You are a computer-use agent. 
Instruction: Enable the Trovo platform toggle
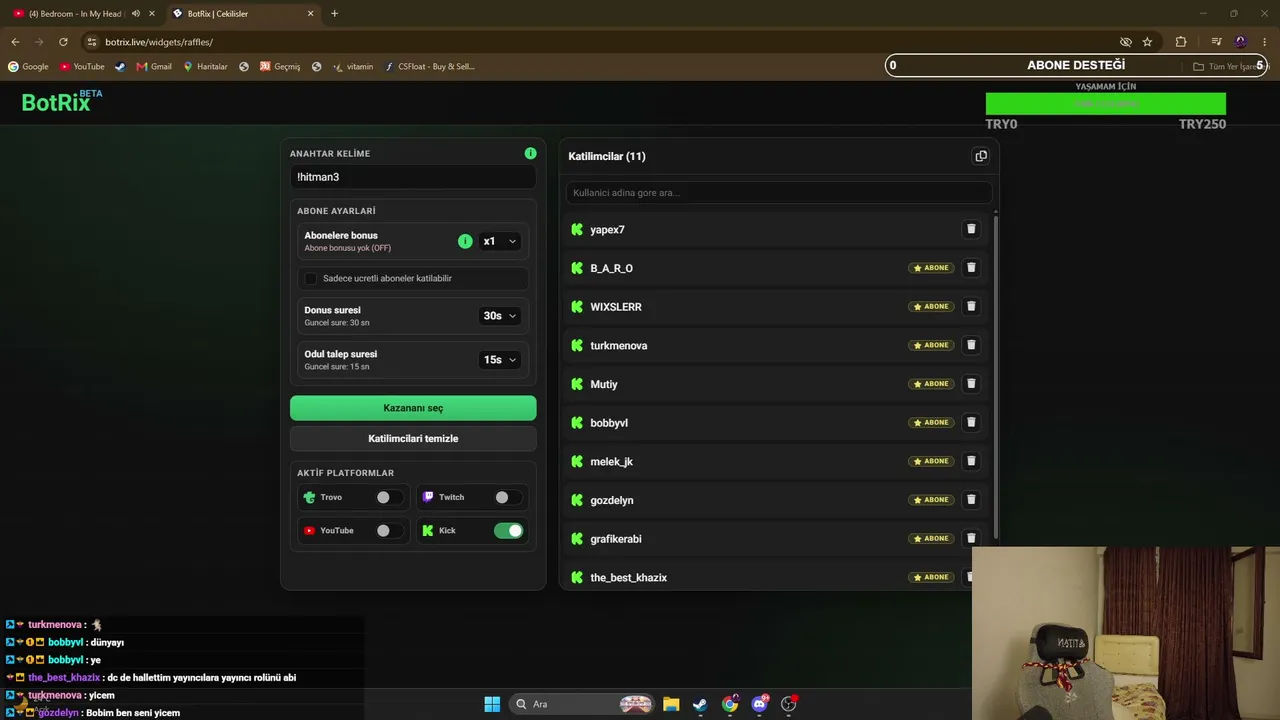[x=389, y=497]
